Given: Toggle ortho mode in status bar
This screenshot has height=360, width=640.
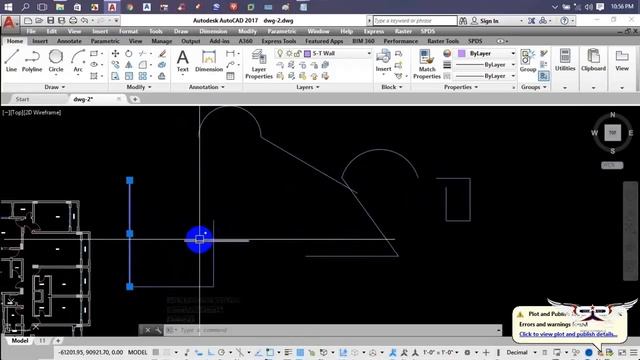Looking at the screenshot, I should (x=211, y=352).
